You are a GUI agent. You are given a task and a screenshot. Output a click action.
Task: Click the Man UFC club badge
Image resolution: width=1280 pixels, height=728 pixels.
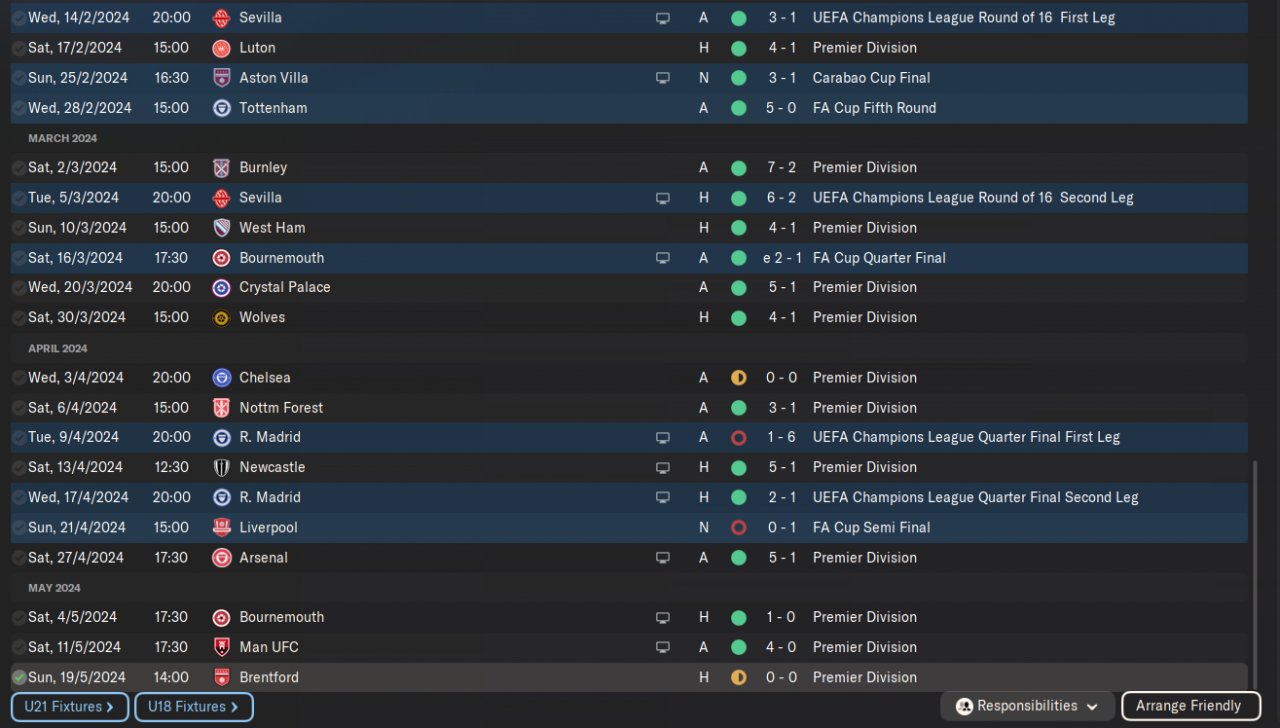221,648
